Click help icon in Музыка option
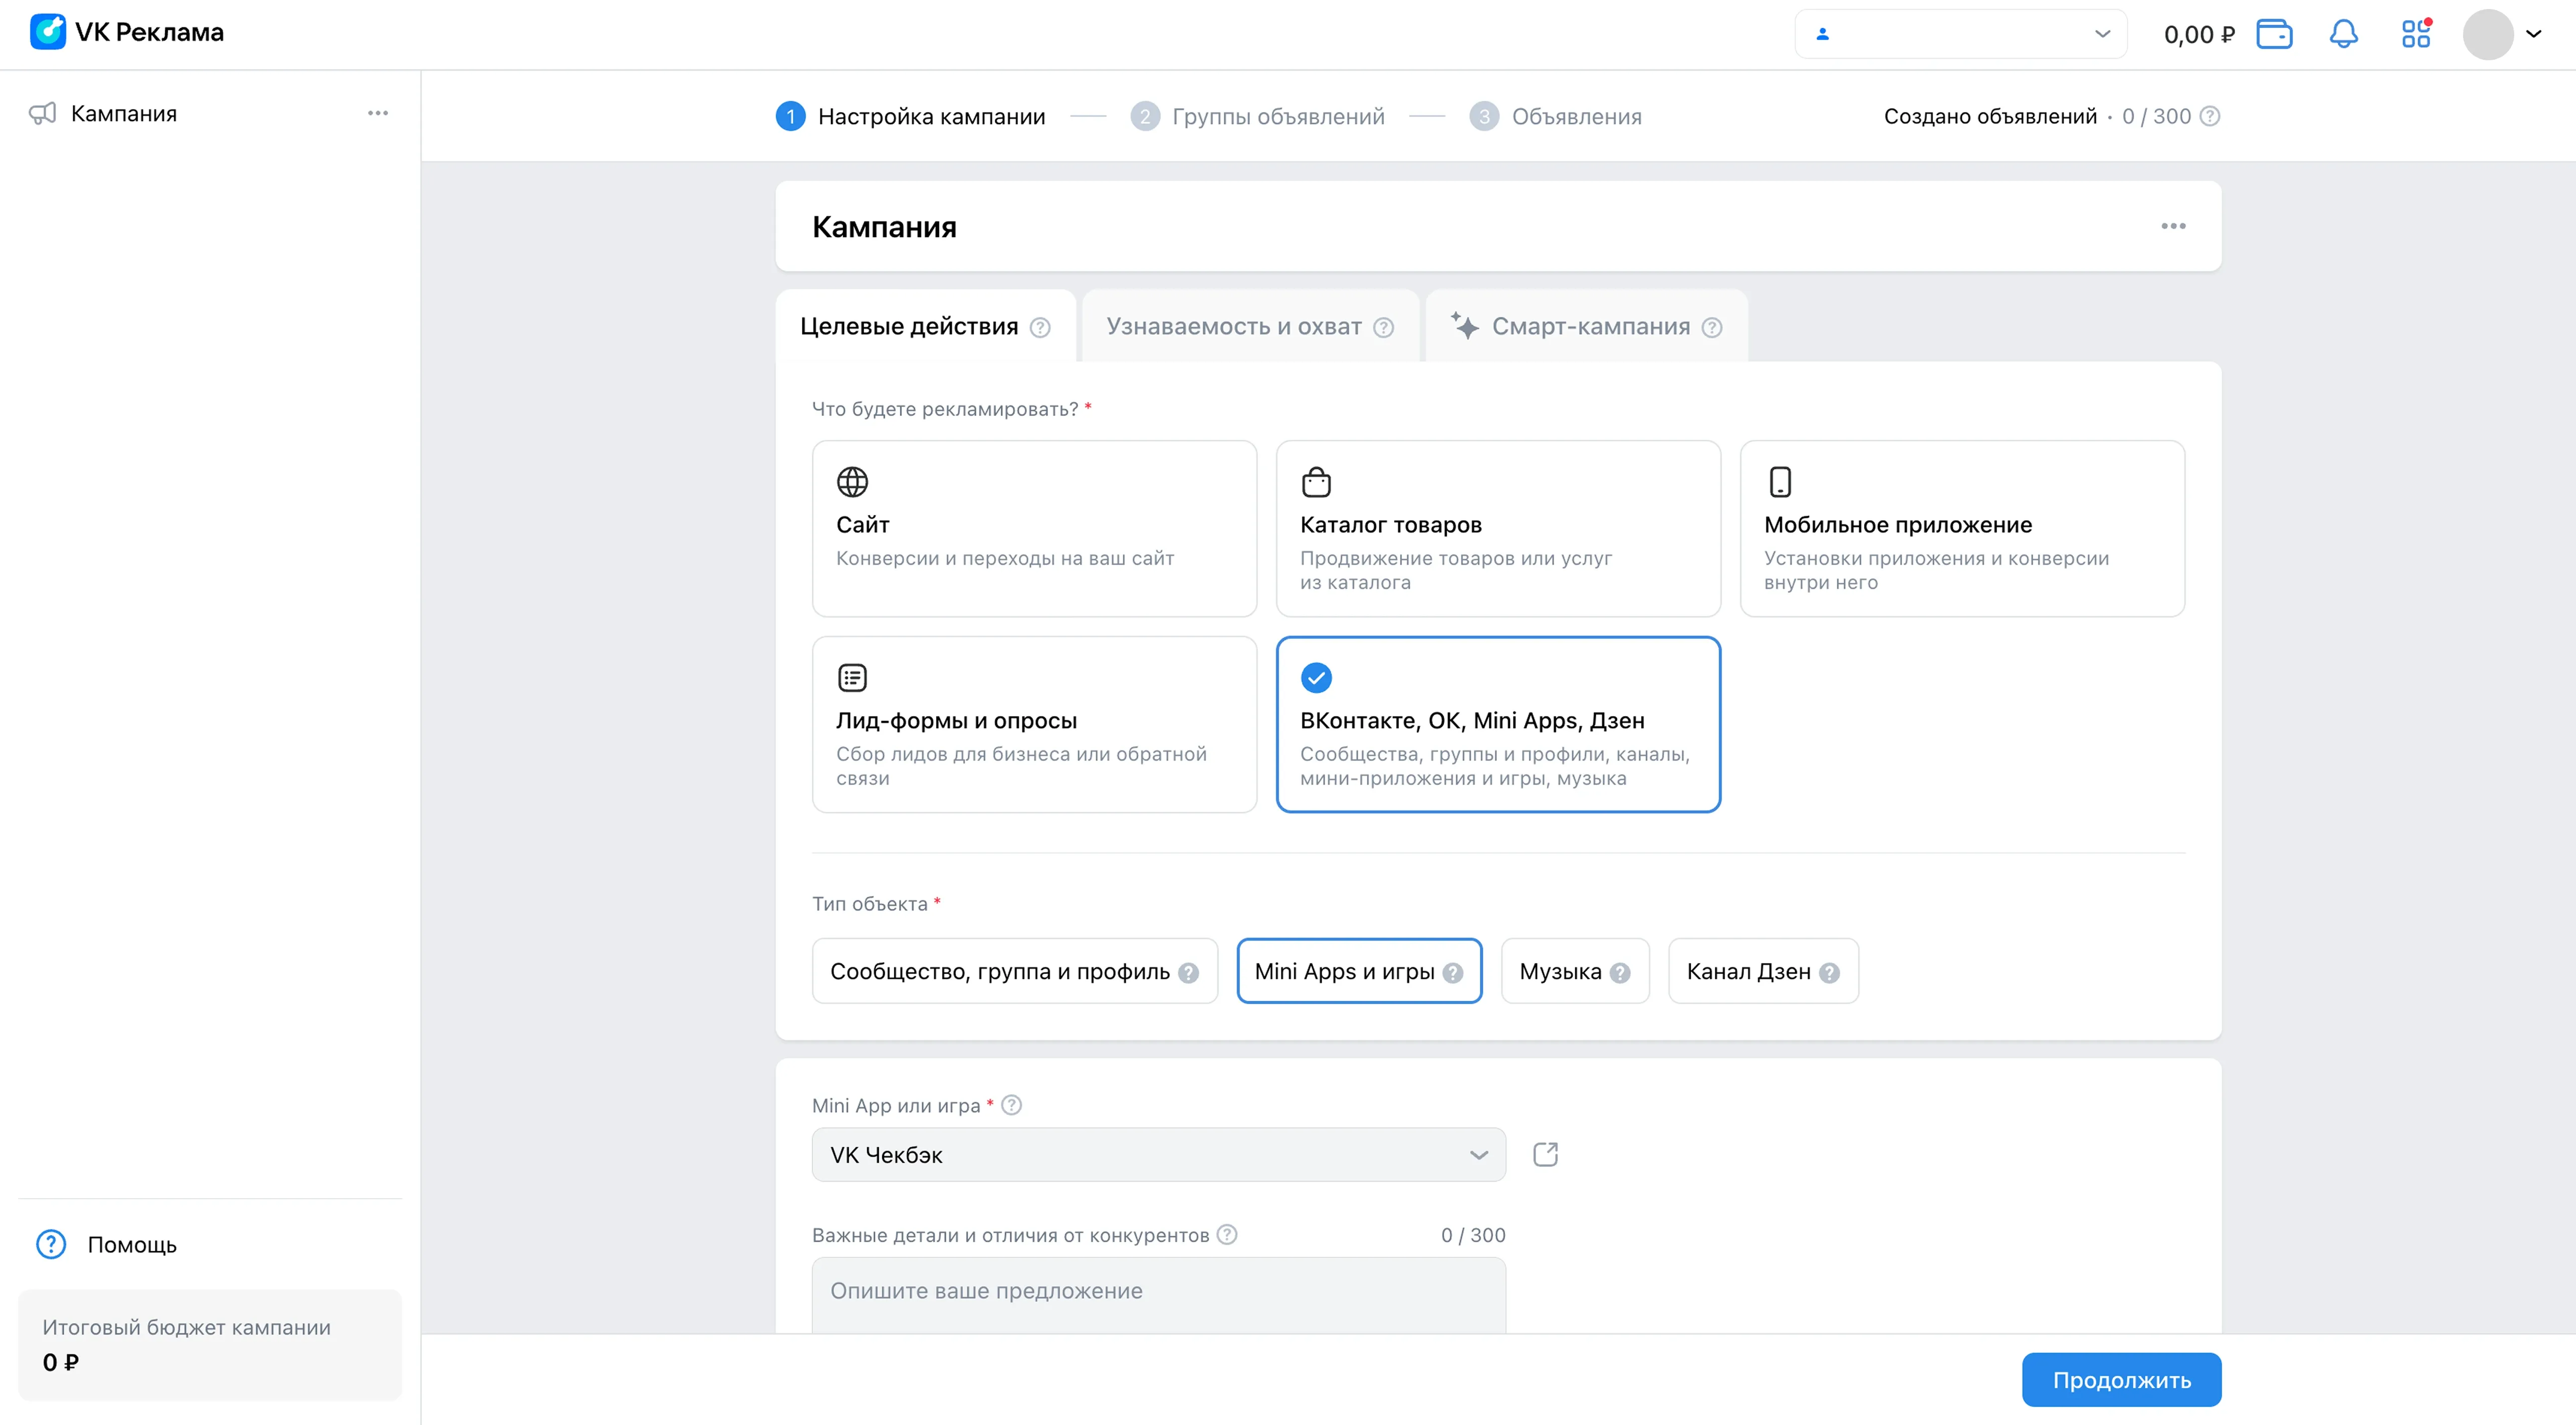 (x=1620, y=972)
